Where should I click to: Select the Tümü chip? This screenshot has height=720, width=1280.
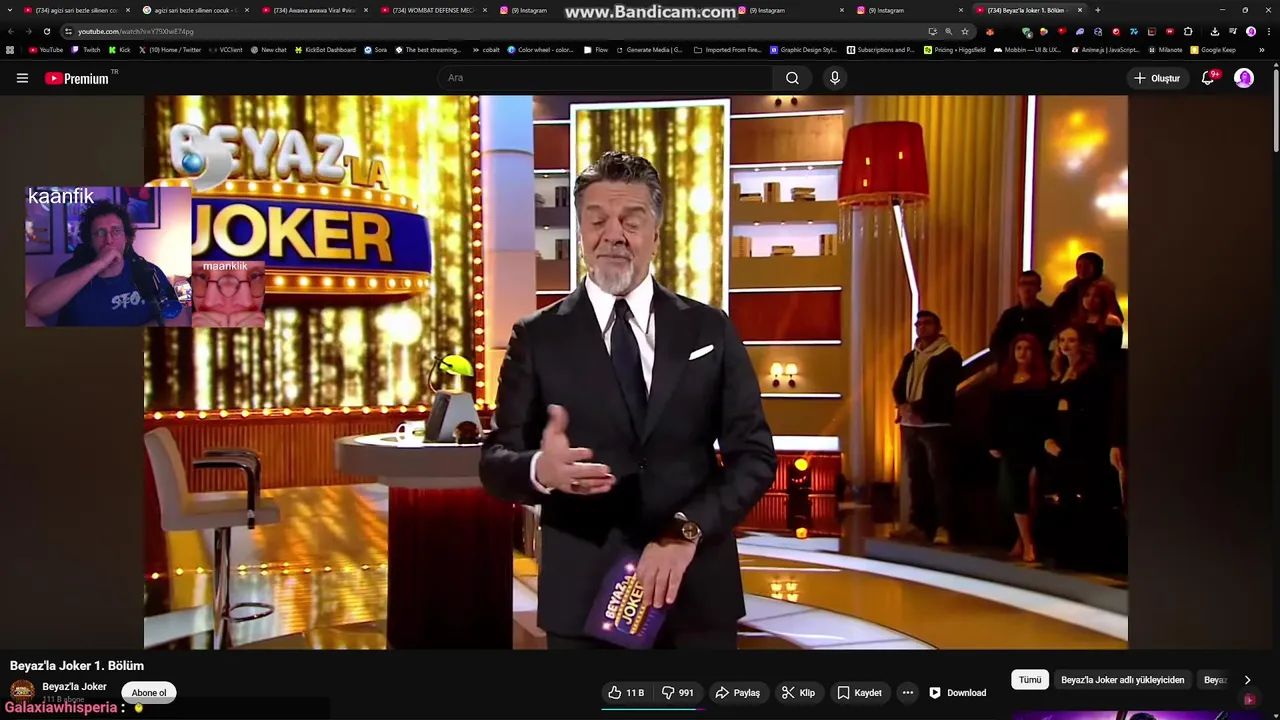(x=1030, y=680)
